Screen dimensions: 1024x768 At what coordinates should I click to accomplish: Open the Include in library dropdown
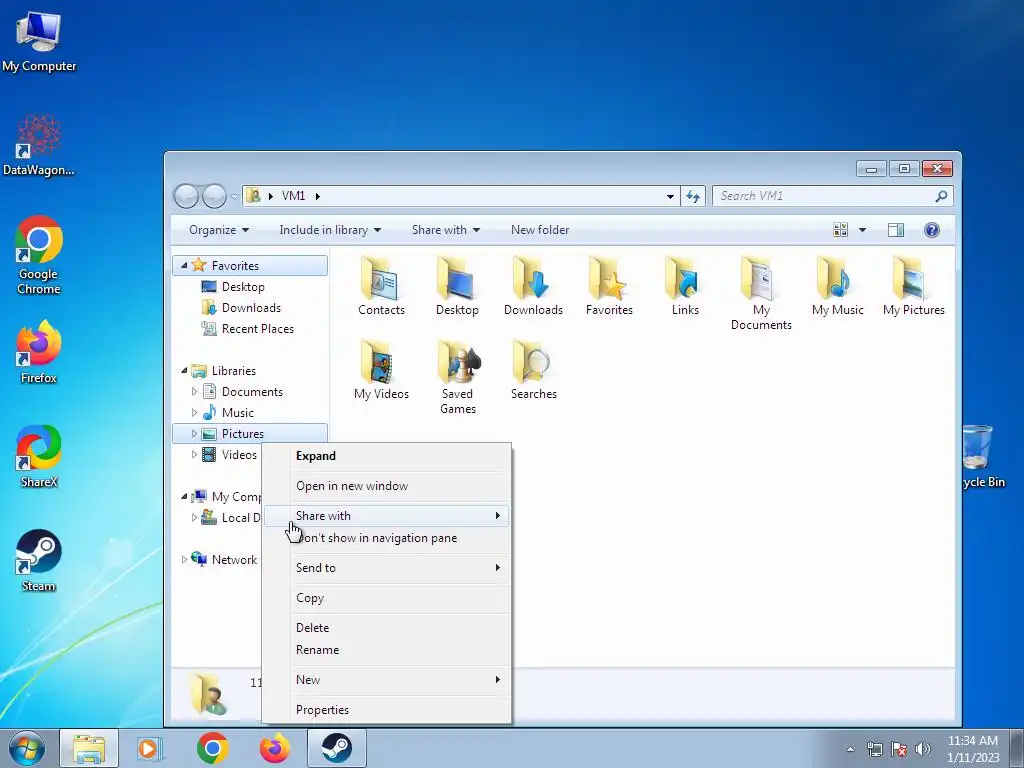click(330, 230)
